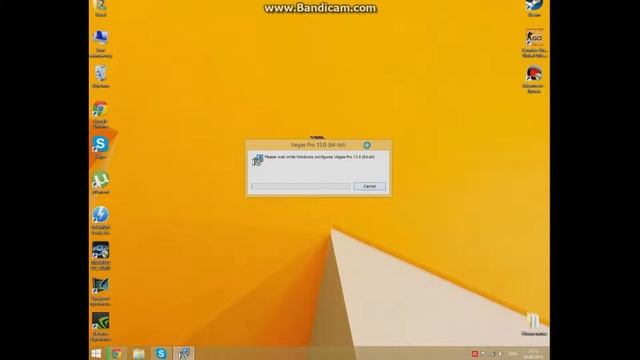Open the NVIDIA shortcut on the desktop
This screenshot has width=640, height=360.
tap(100, 327)
